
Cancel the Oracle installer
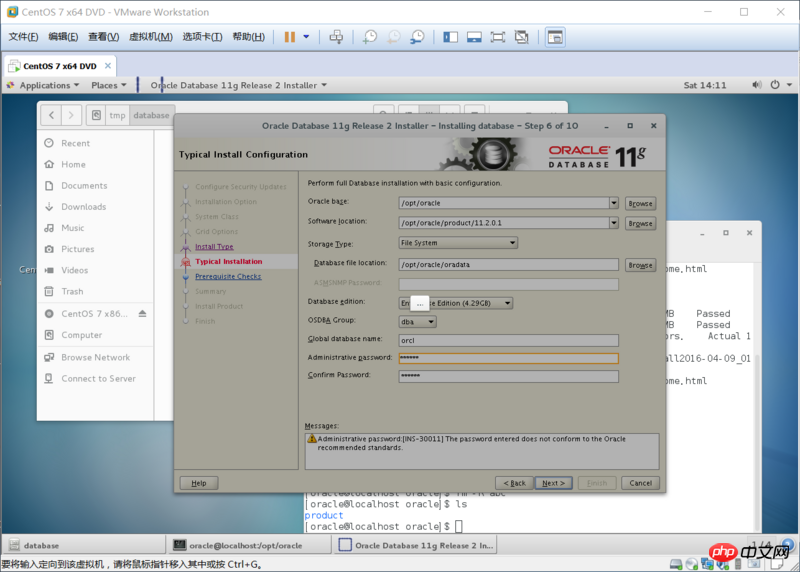pyautogui.click(x=640, y=483)
